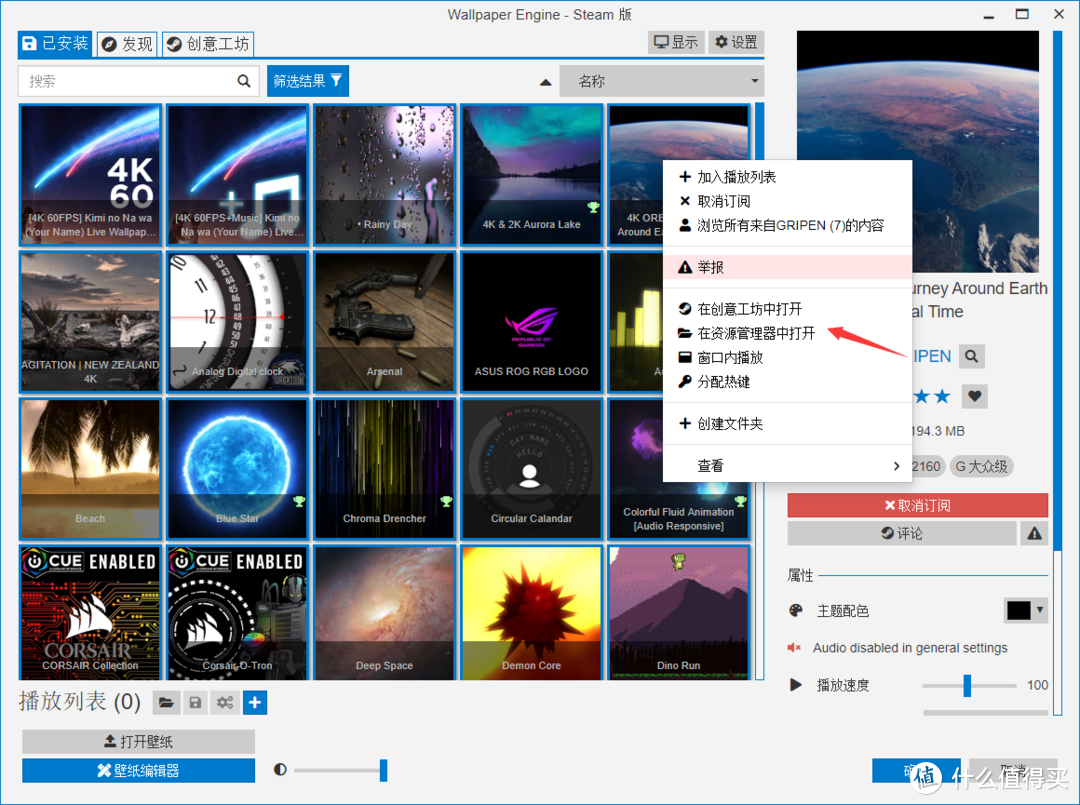Click the 播放速度 slider handle

(x=967, y=685)
